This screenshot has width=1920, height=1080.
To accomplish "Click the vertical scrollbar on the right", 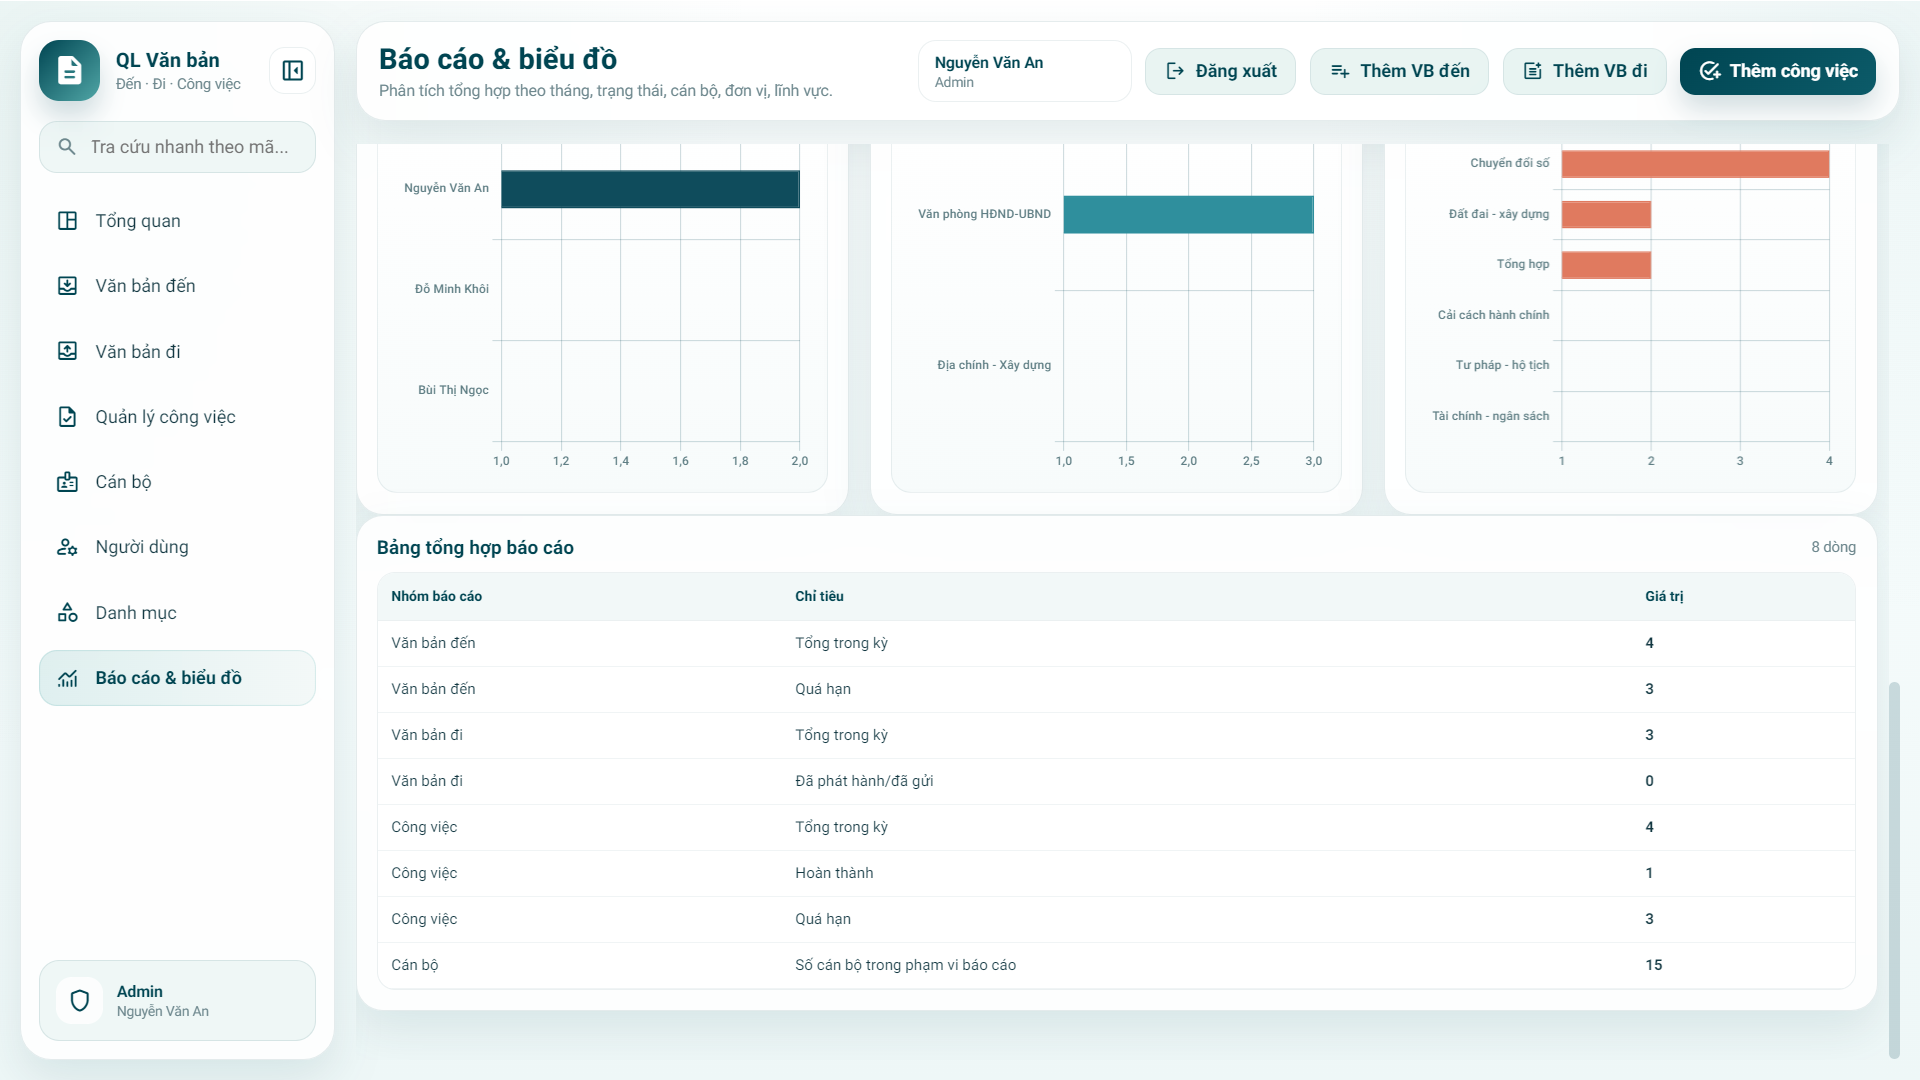I will pyautogui.click(x=1893, y=868).
